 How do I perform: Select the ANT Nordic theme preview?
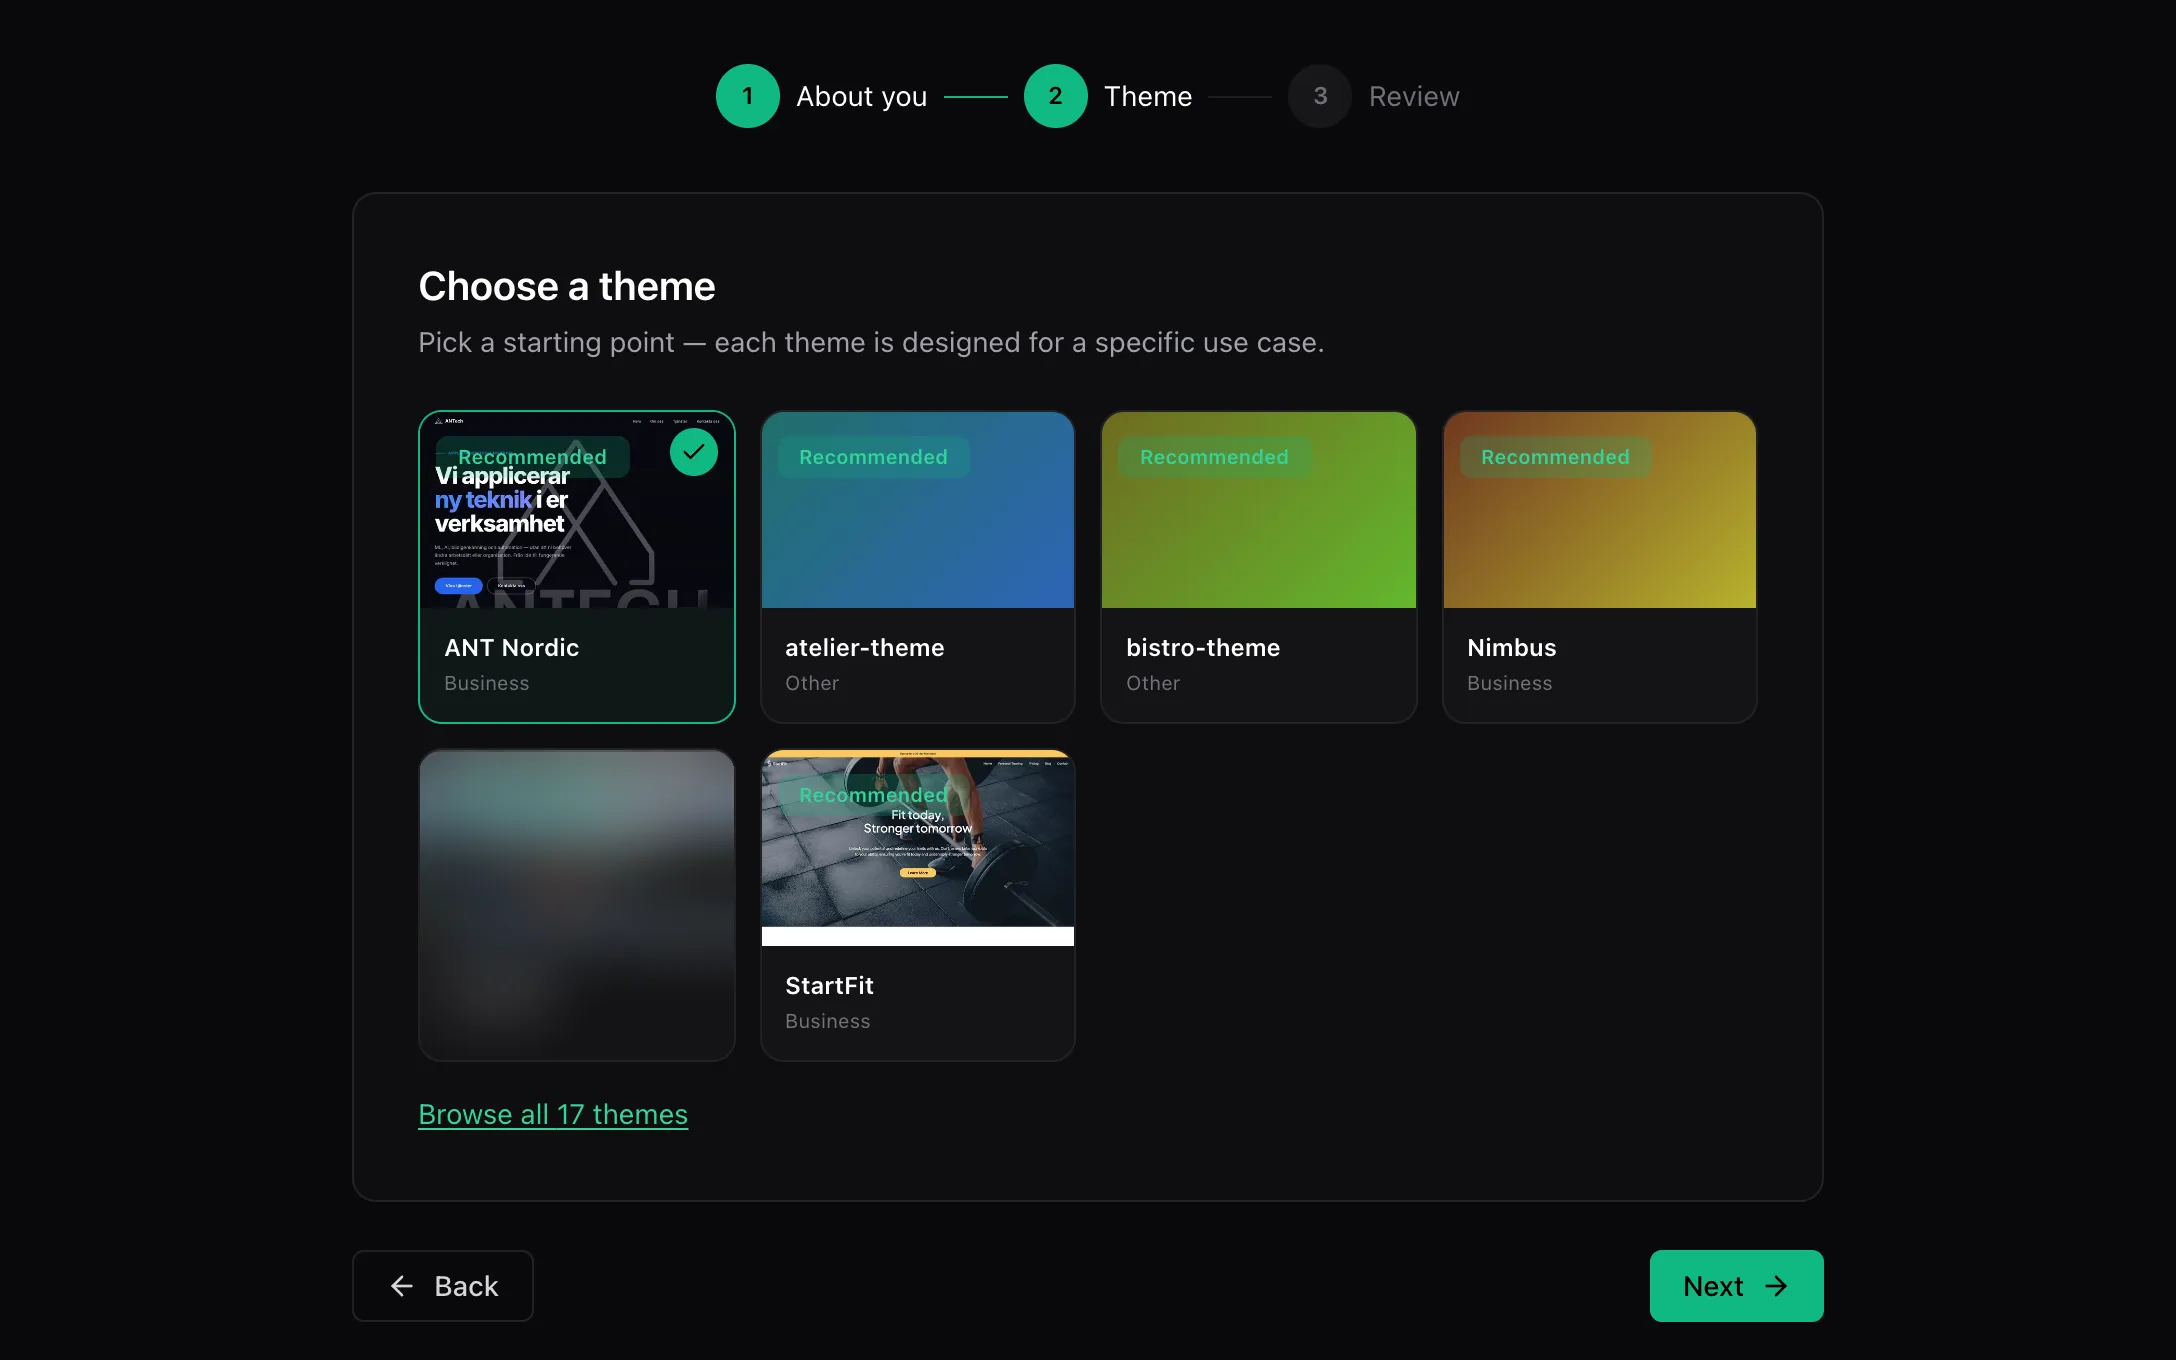(x=577, y=510)
